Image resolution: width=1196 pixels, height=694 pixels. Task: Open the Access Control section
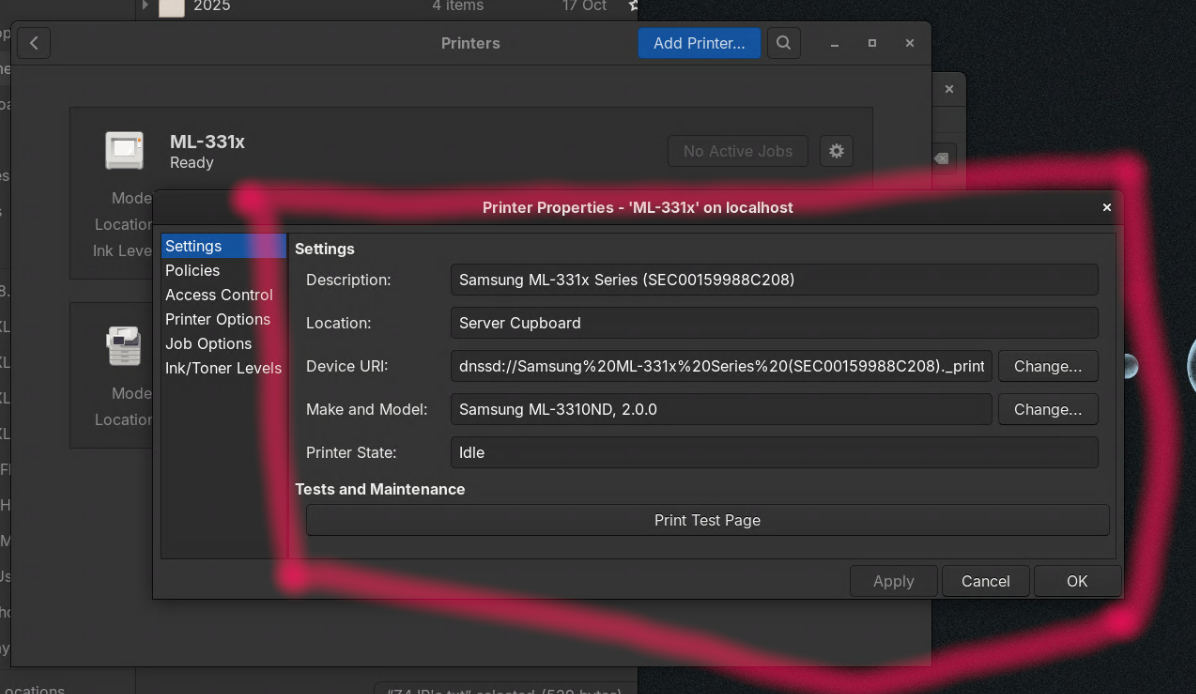point(219,295)
